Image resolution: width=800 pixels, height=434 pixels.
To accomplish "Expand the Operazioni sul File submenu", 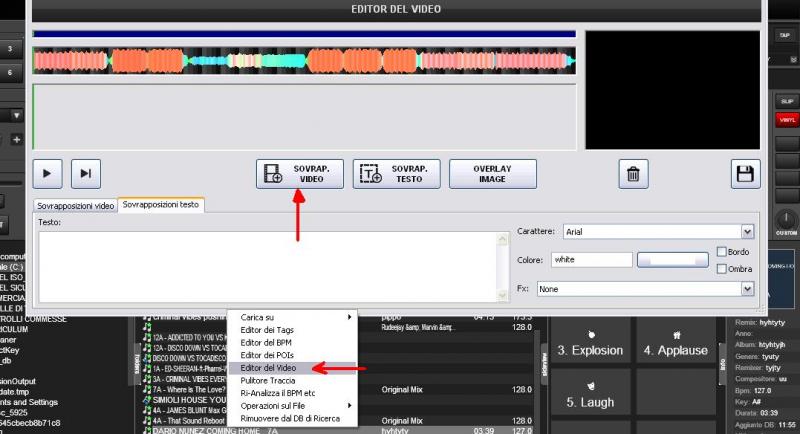I will point(292,406).
